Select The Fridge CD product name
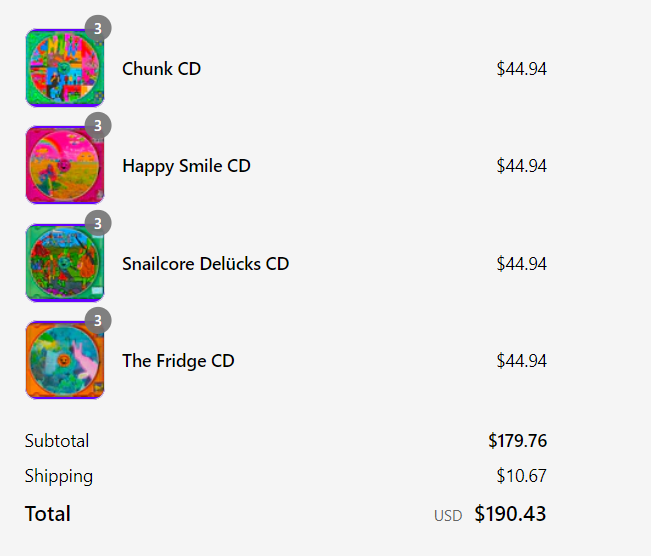Screen dimensions: 651x556 pos(178,361)
